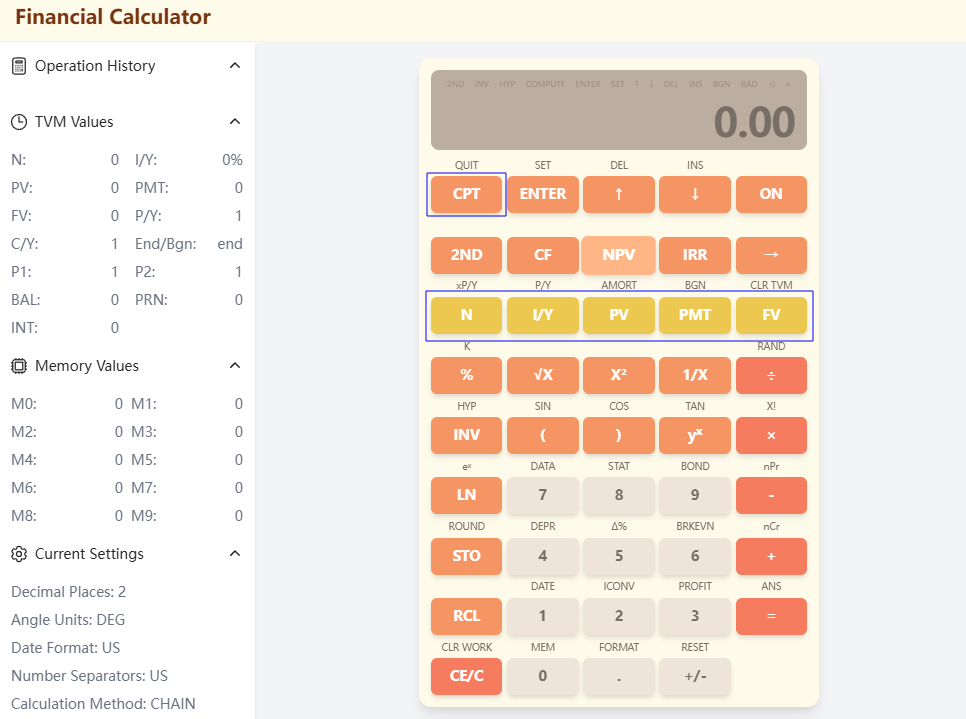The height and width of the screenshot is (719, 966).
Task: Toggle the INV inverse mode
Action: 466,435
